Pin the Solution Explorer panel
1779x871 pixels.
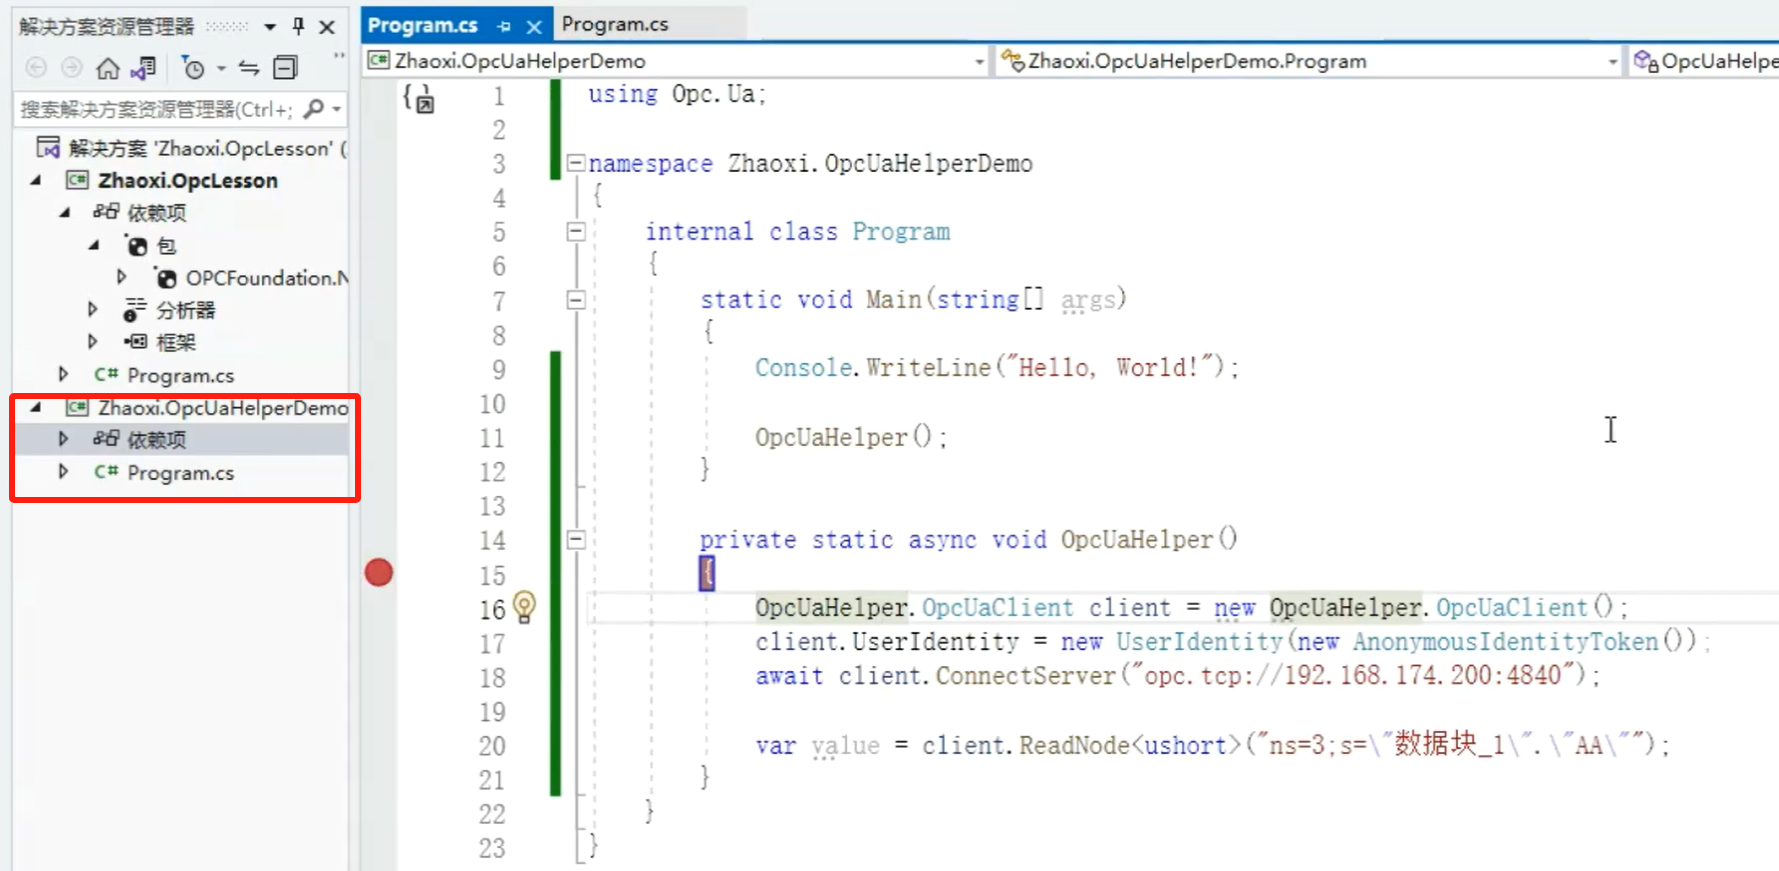[298, 26]
